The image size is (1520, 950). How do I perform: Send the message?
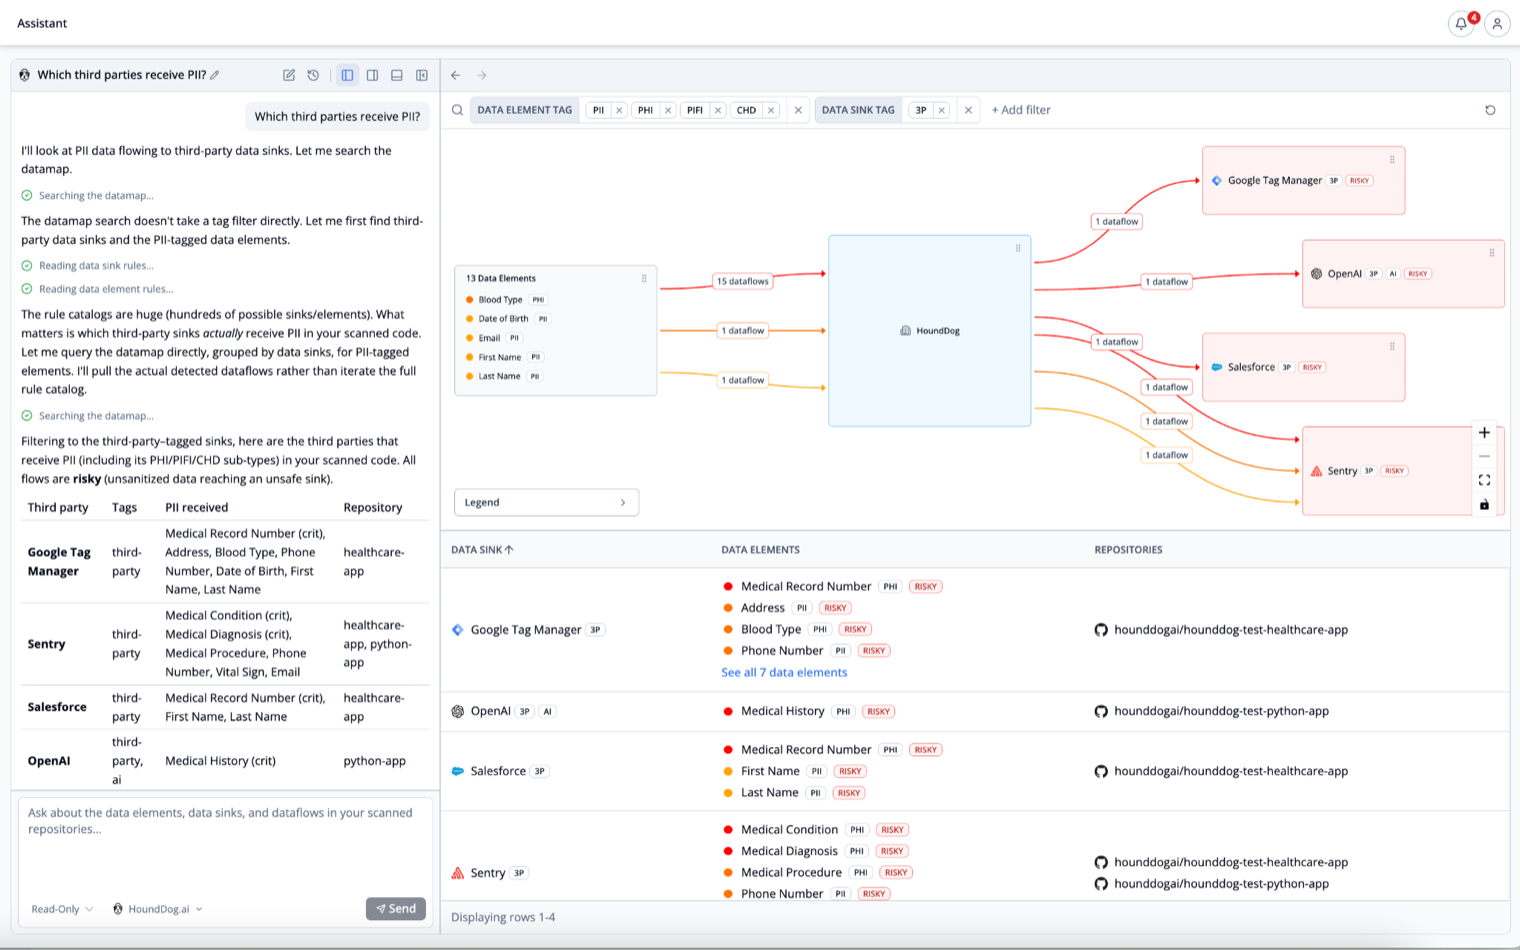pyautogui.click(x=396, y=909)
